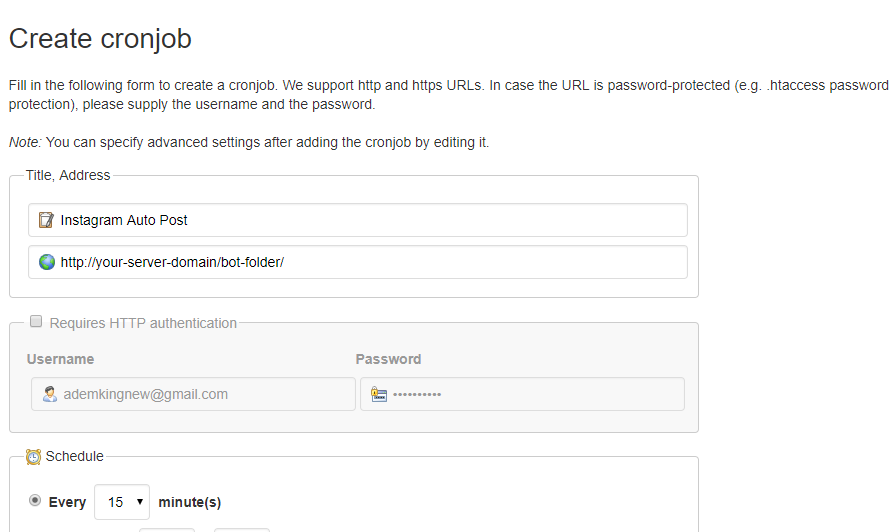Open the 15 minutes interval dropdown
894x532 pixels.
[x=122, y=502]
